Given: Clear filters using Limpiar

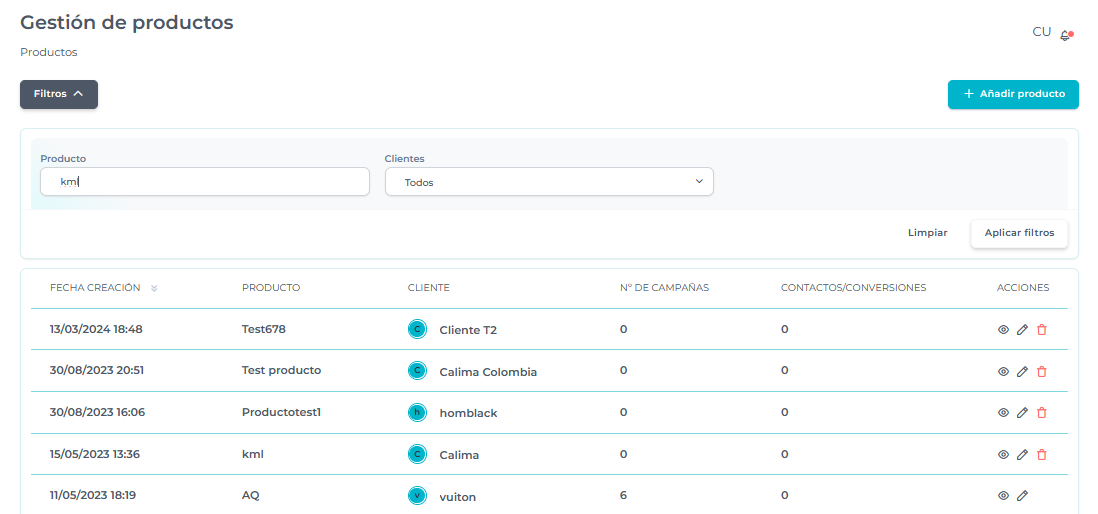Looking at the screenshot, I should 927,233.
